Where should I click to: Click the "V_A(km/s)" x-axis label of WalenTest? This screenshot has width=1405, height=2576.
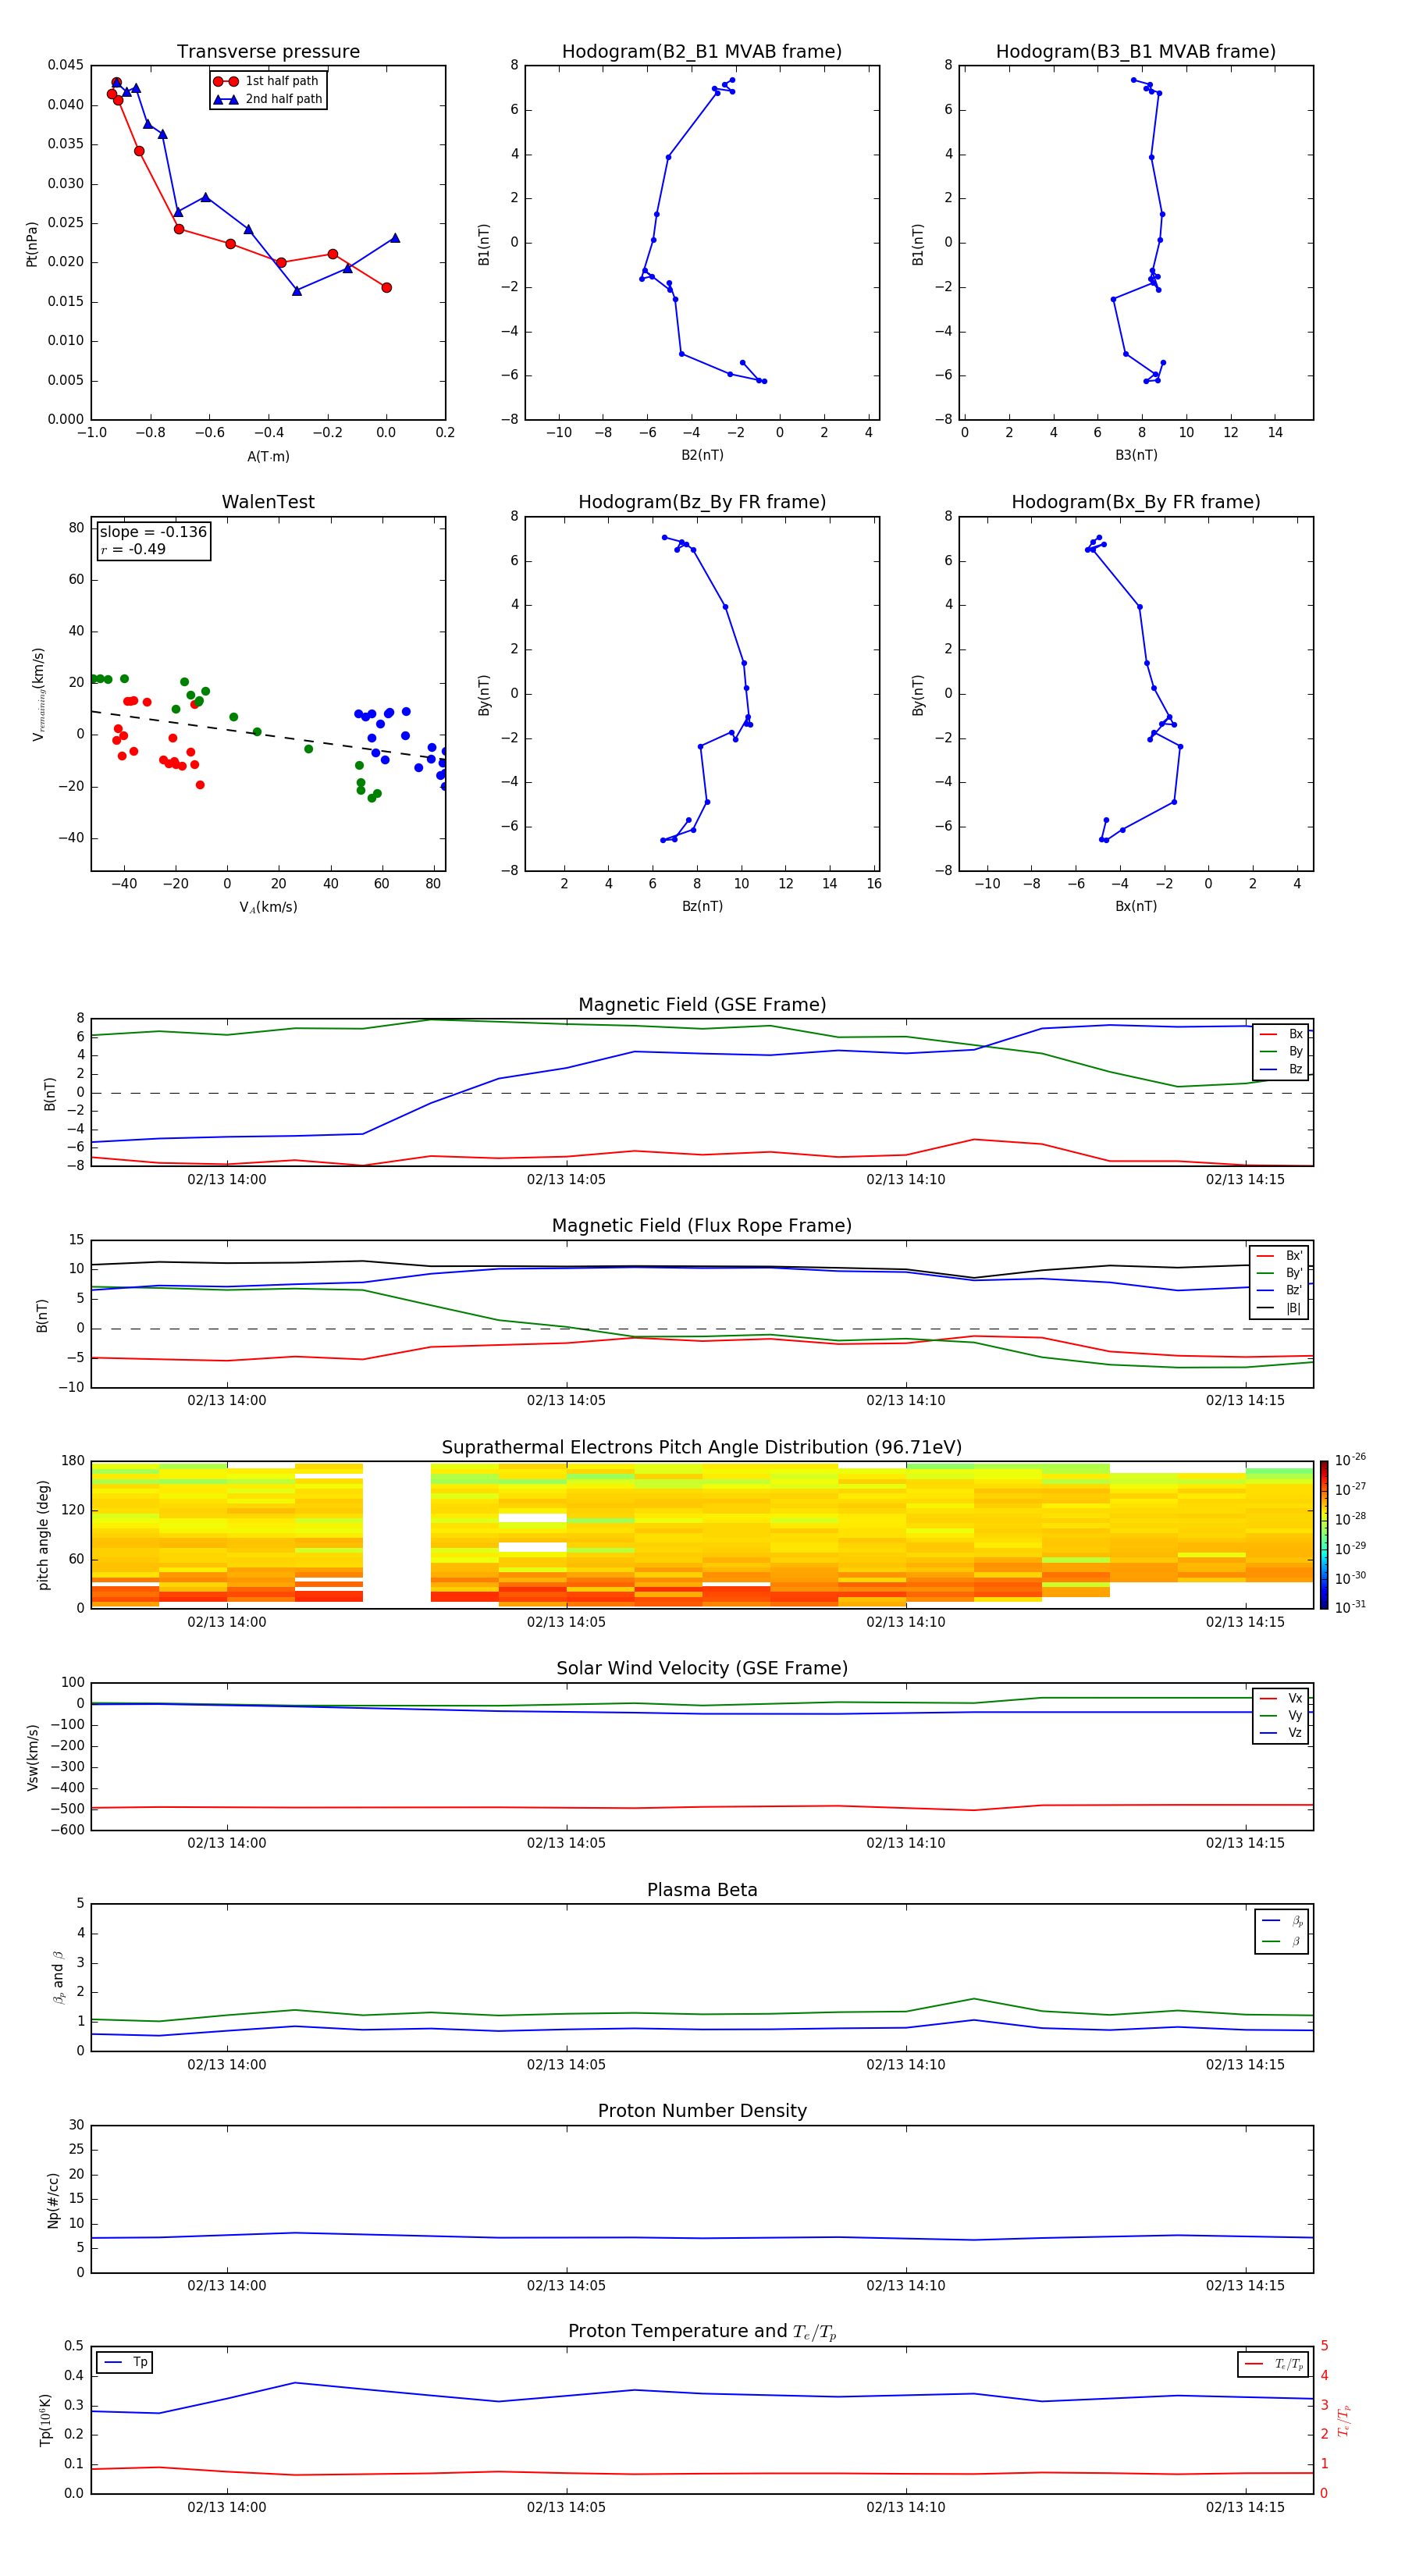[268, 908]
